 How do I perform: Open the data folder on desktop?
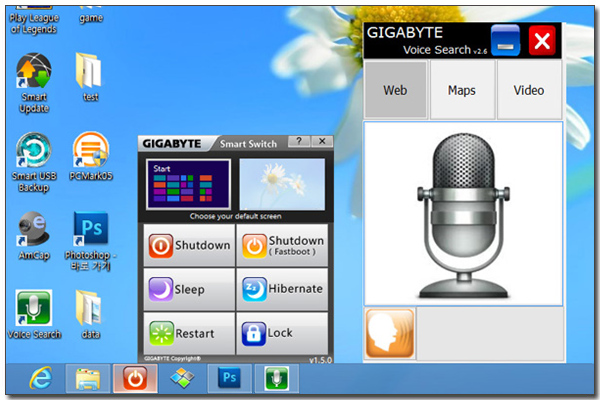(x=90, y=315)
